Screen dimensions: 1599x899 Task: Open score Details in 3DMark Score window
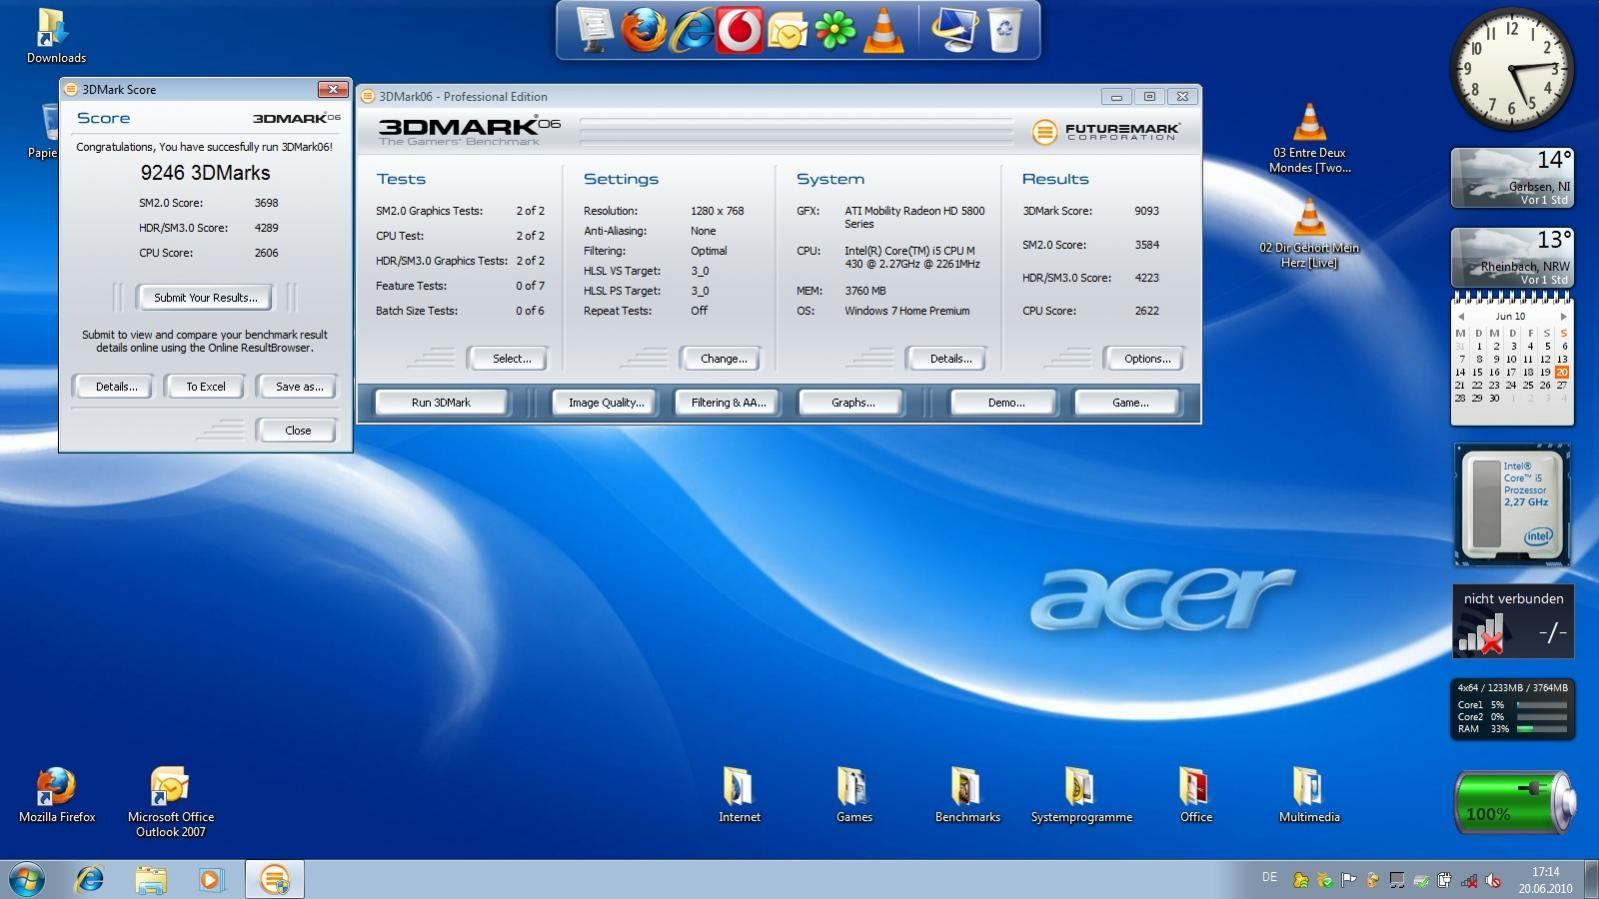pos(116,386)
